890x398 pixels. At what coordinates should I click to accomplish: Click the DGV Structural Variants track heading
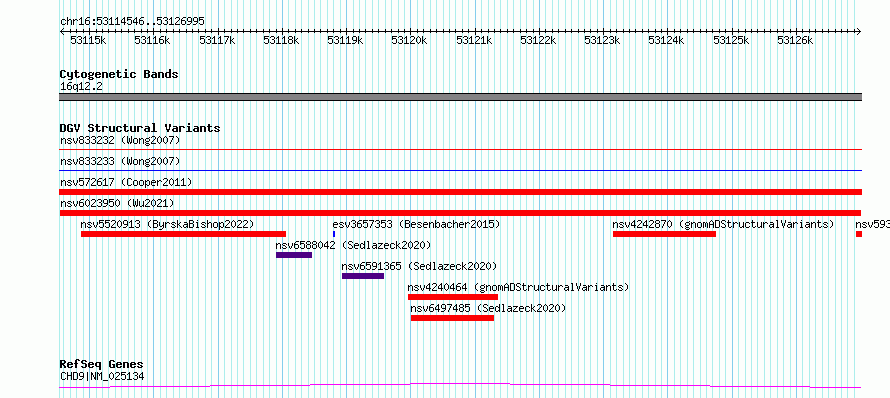click(140, 128)
